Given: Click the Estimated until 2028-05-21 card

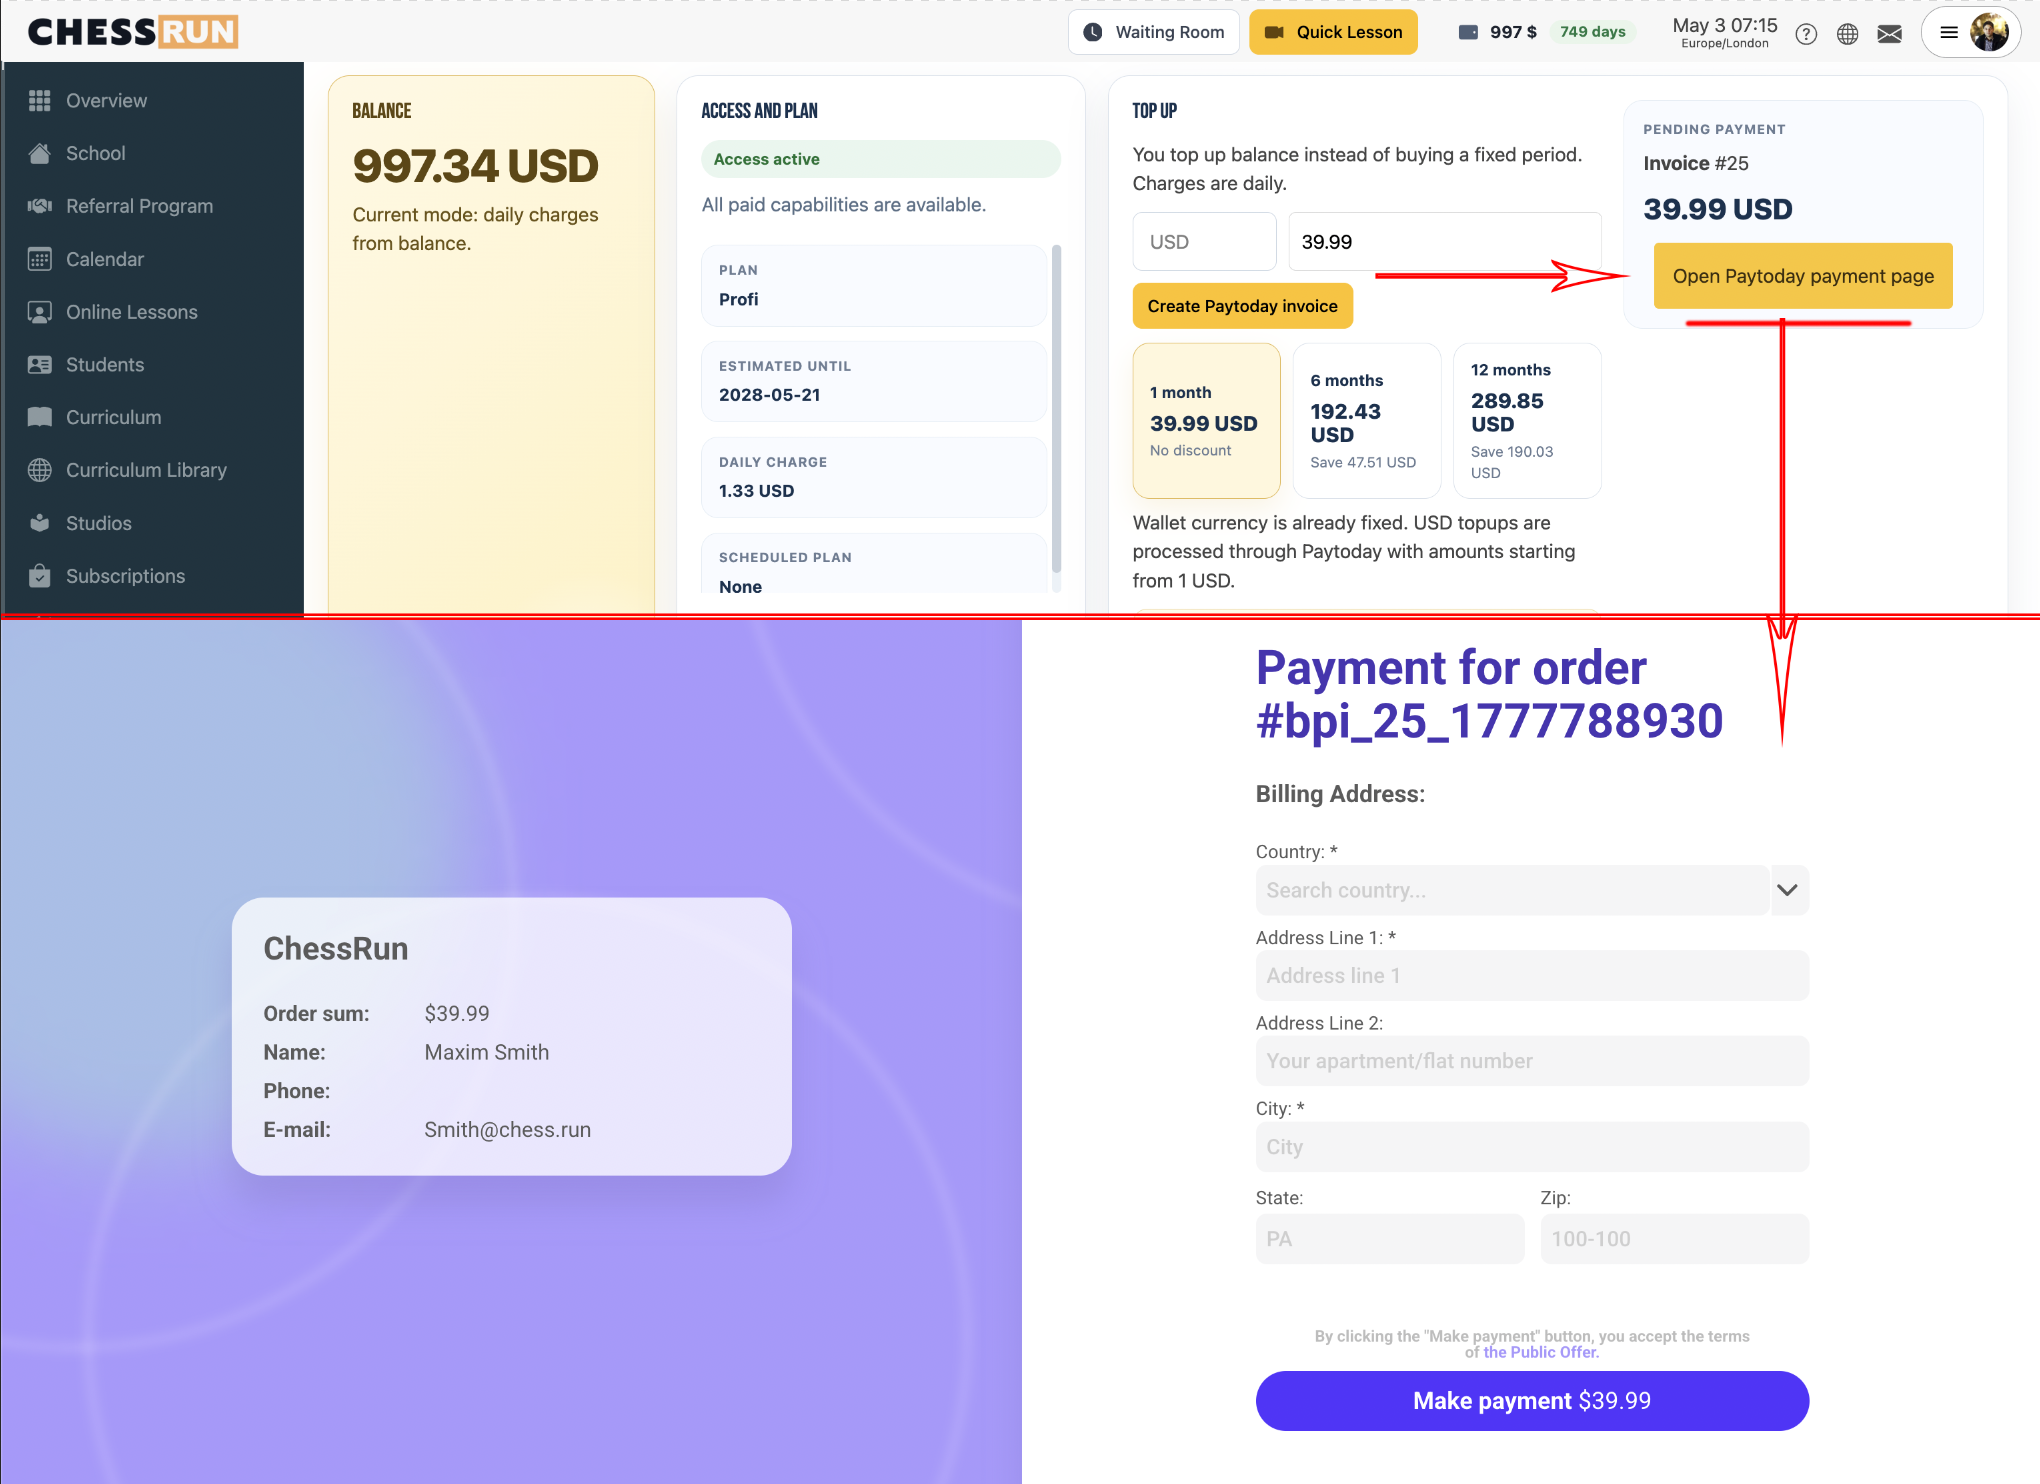Looking at the screenshot, I should pyautogui.click(x=874, y=382).
